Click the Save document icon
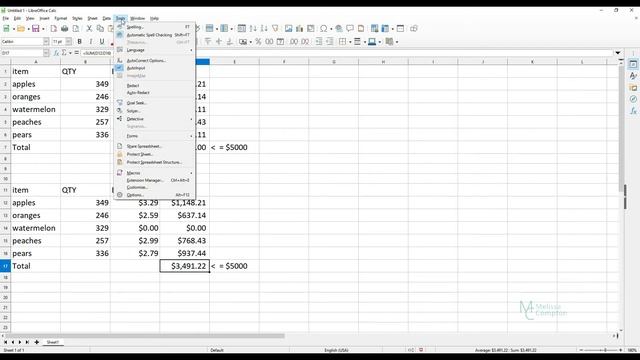The image size is (640, 360). coord(36,29)
